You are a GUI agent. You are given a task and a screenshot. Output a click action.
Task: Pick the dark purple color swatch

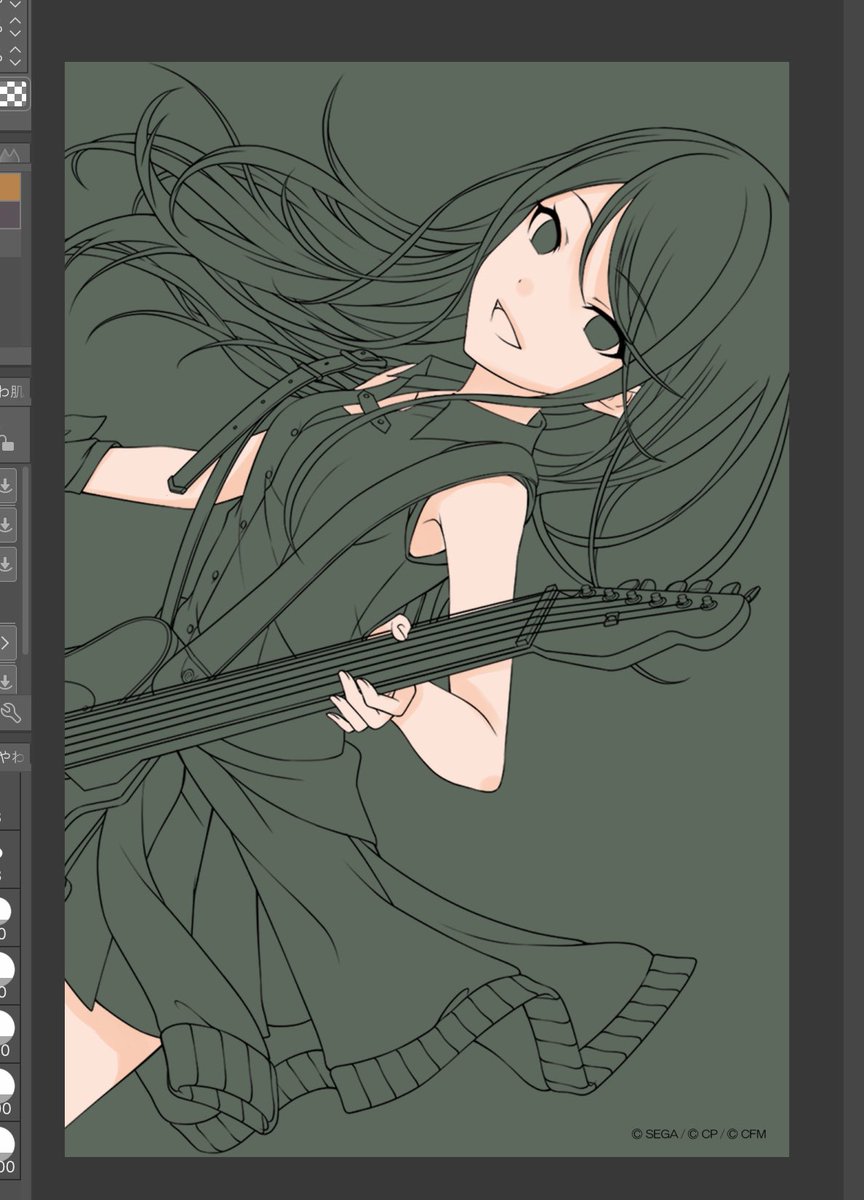[10, 215]
